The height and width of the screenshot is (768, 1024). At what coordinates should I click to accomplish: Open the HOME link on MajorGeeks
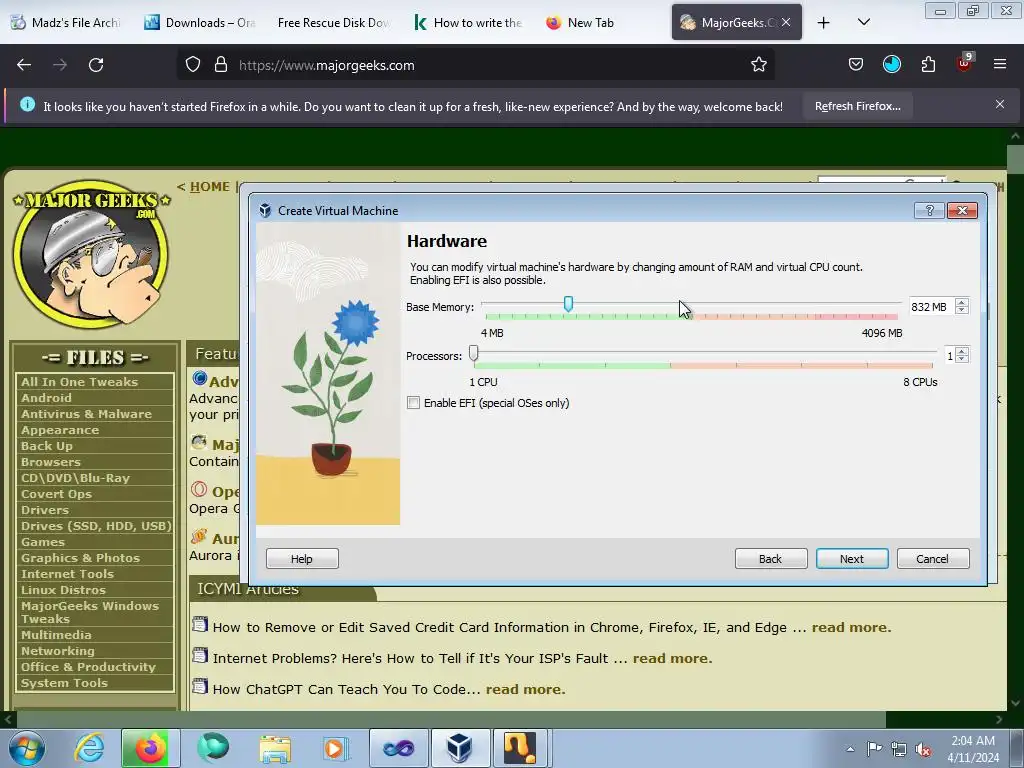(x=210, y=187)
